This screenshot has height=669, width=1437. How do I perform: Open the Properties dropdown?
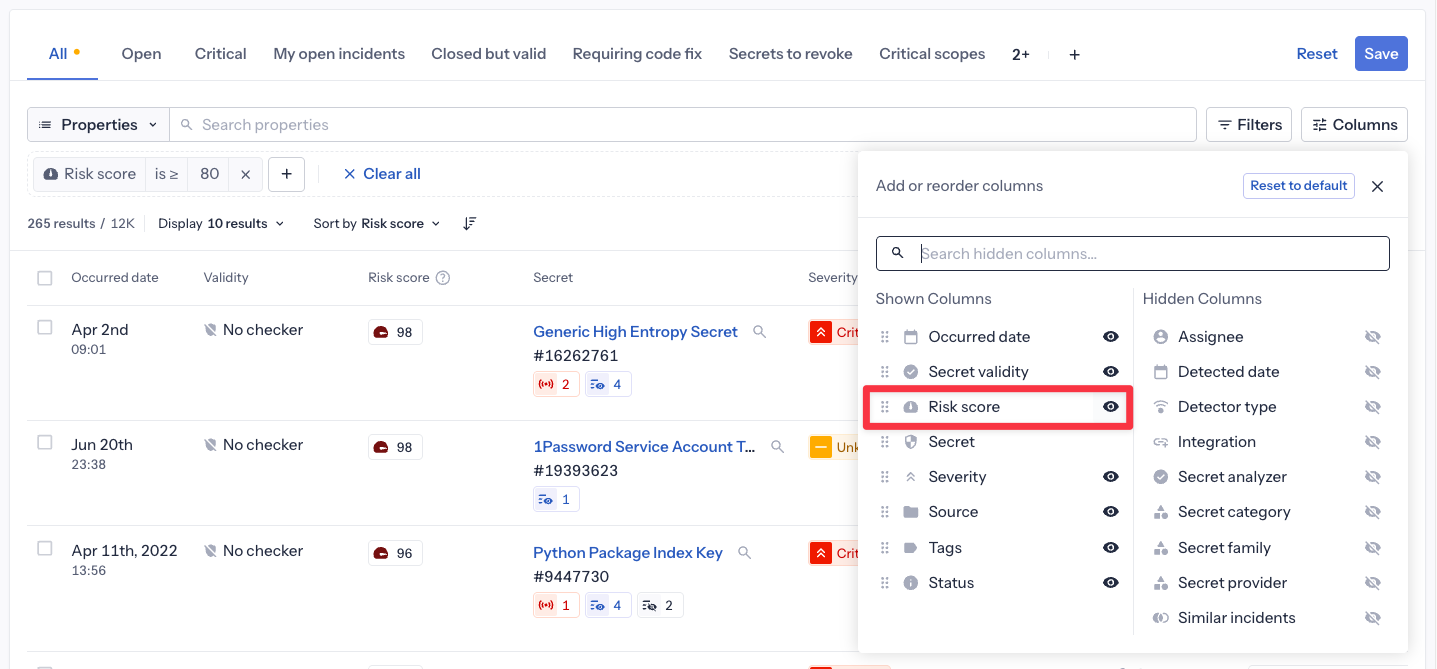point(98,125)
